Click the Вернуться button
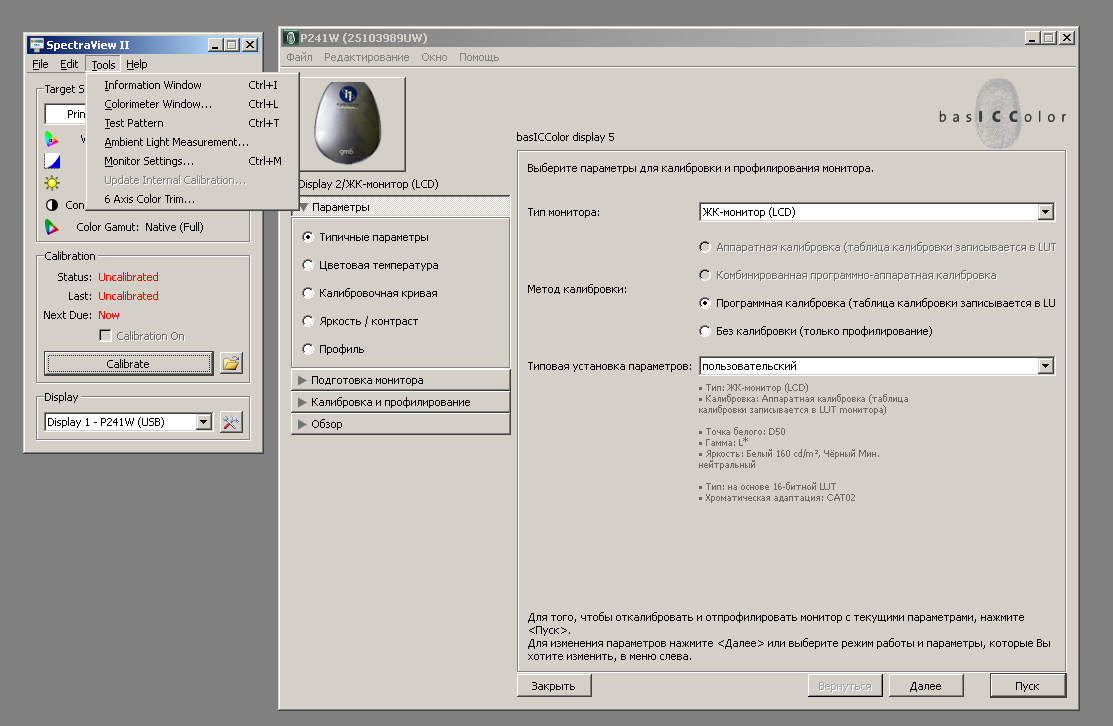 coord(845,686)
